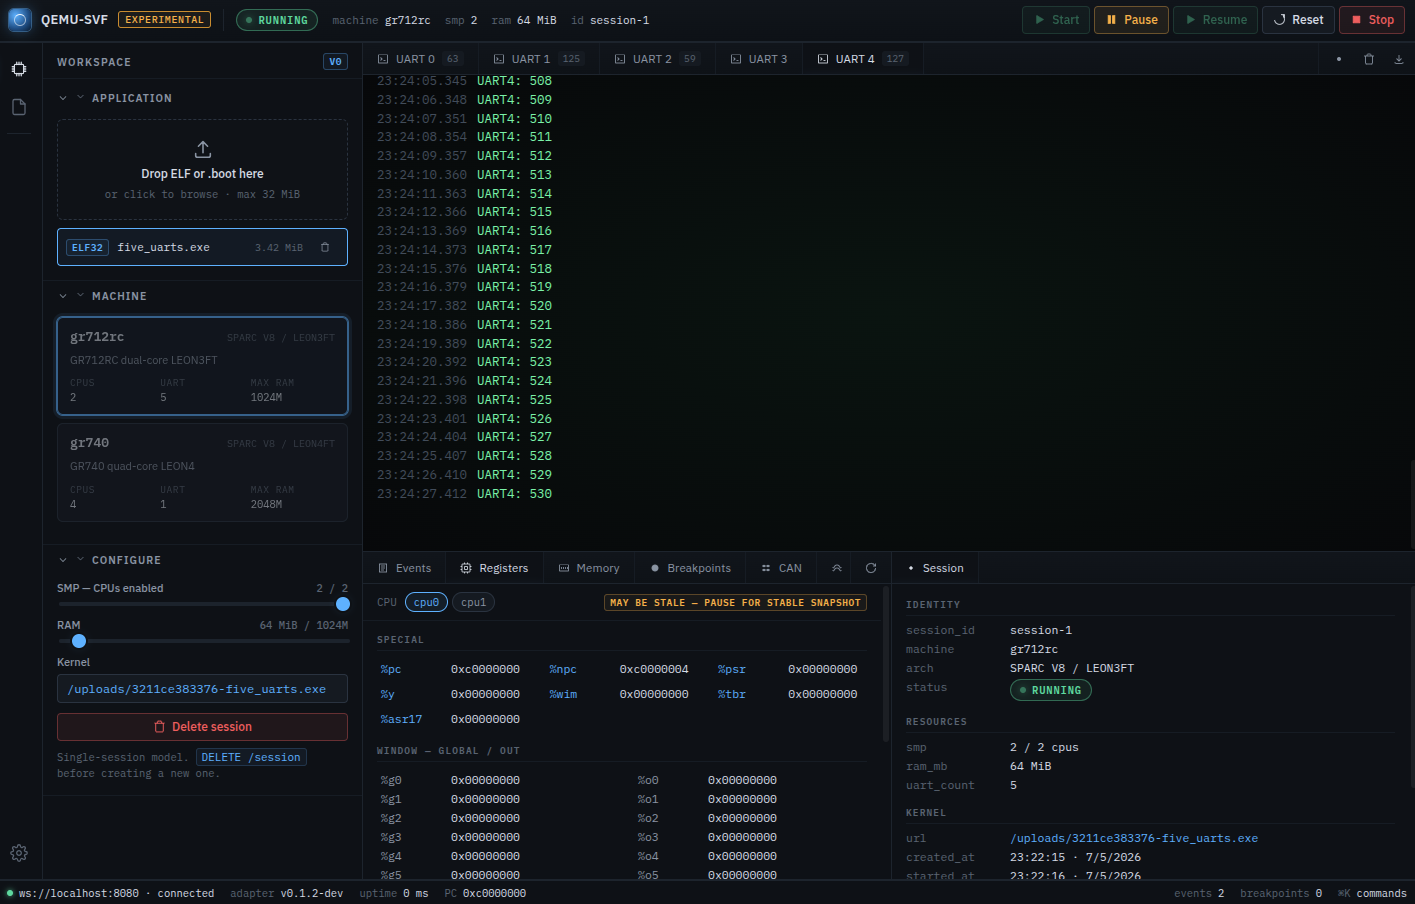This screenshot has width=1415, height=904.
Task: Select the Session tab
Action: pos(935,568)
